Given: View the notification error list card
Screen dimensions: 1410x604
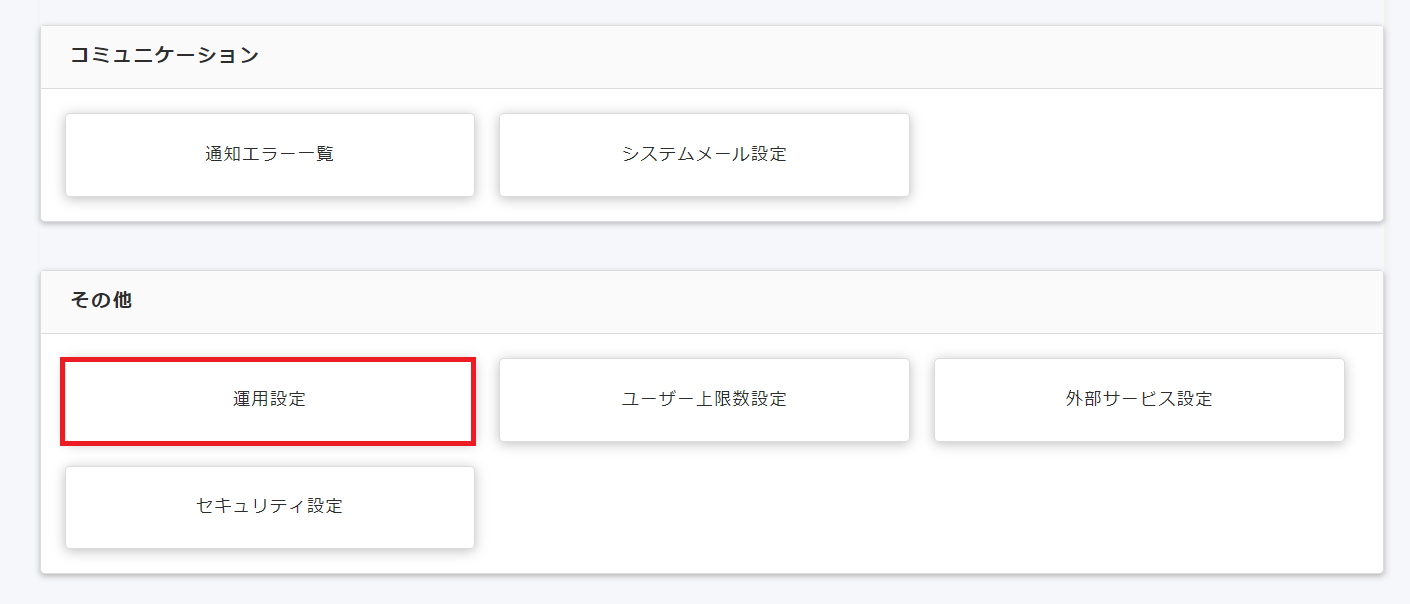Looking at the screenshot, I should tap(269, 155).
